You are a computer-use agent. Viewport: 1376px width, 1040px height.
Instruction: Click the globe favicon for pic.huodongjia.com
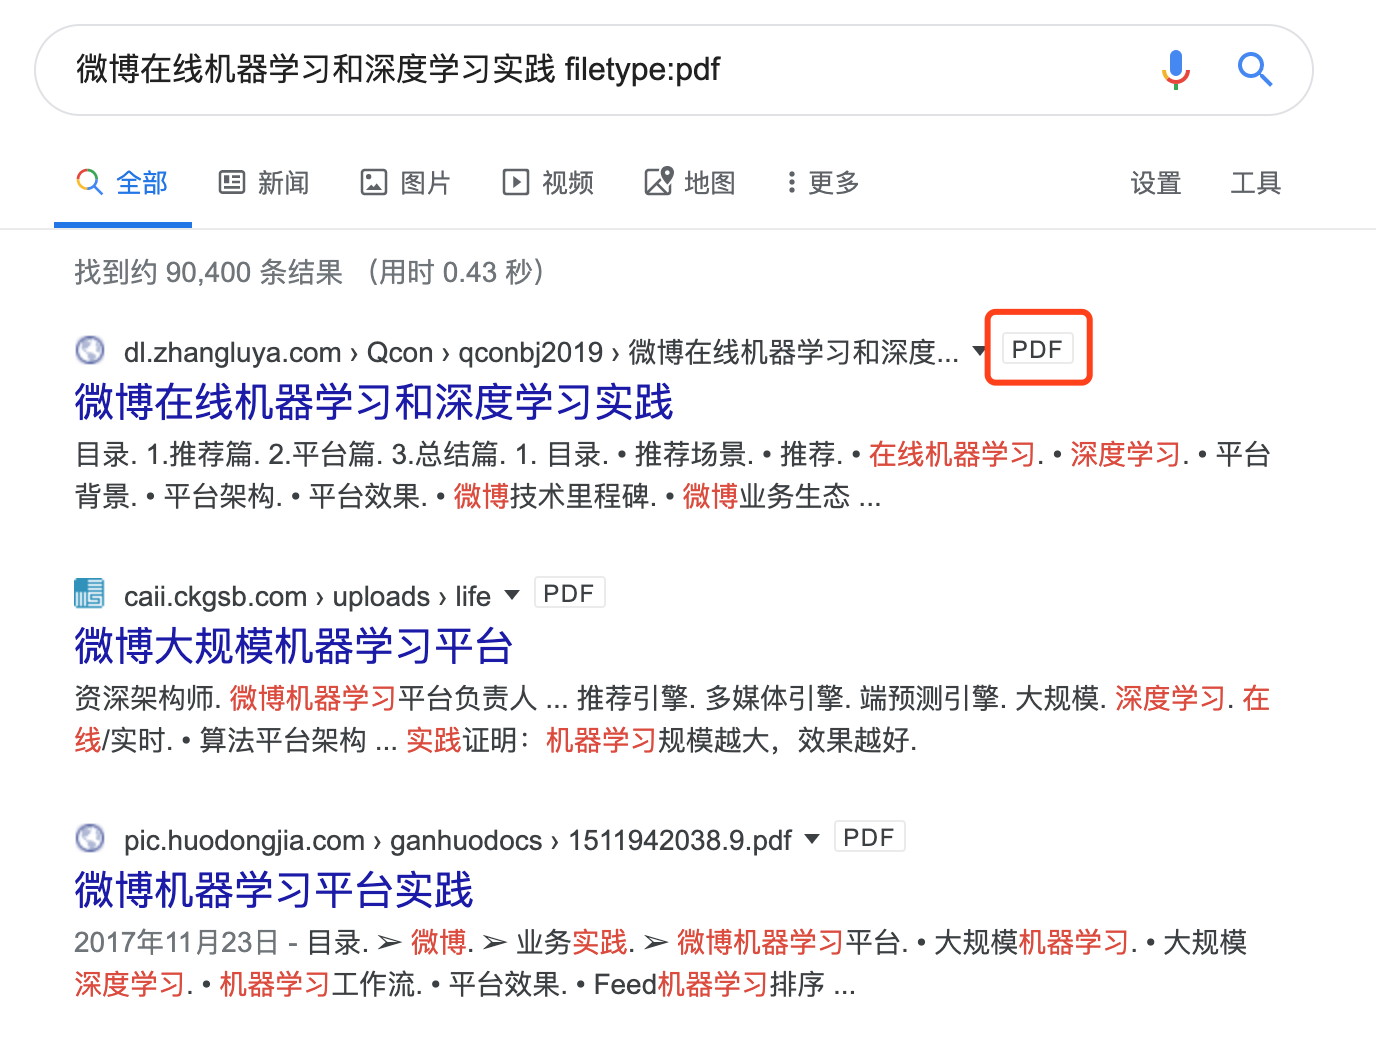[90, 838]
